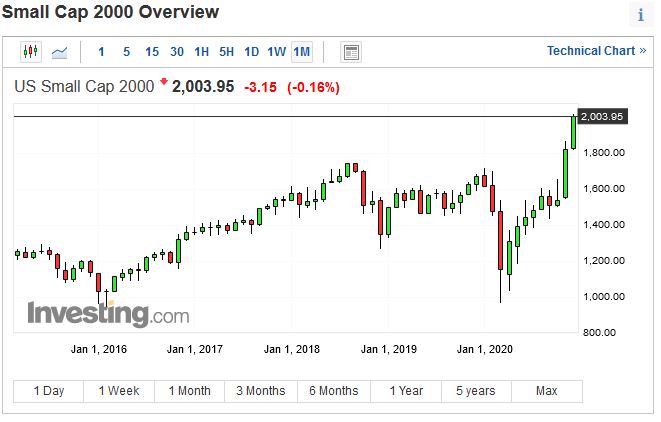Show the 1 Week range
The image size is (661, 422).
point(119,391)
